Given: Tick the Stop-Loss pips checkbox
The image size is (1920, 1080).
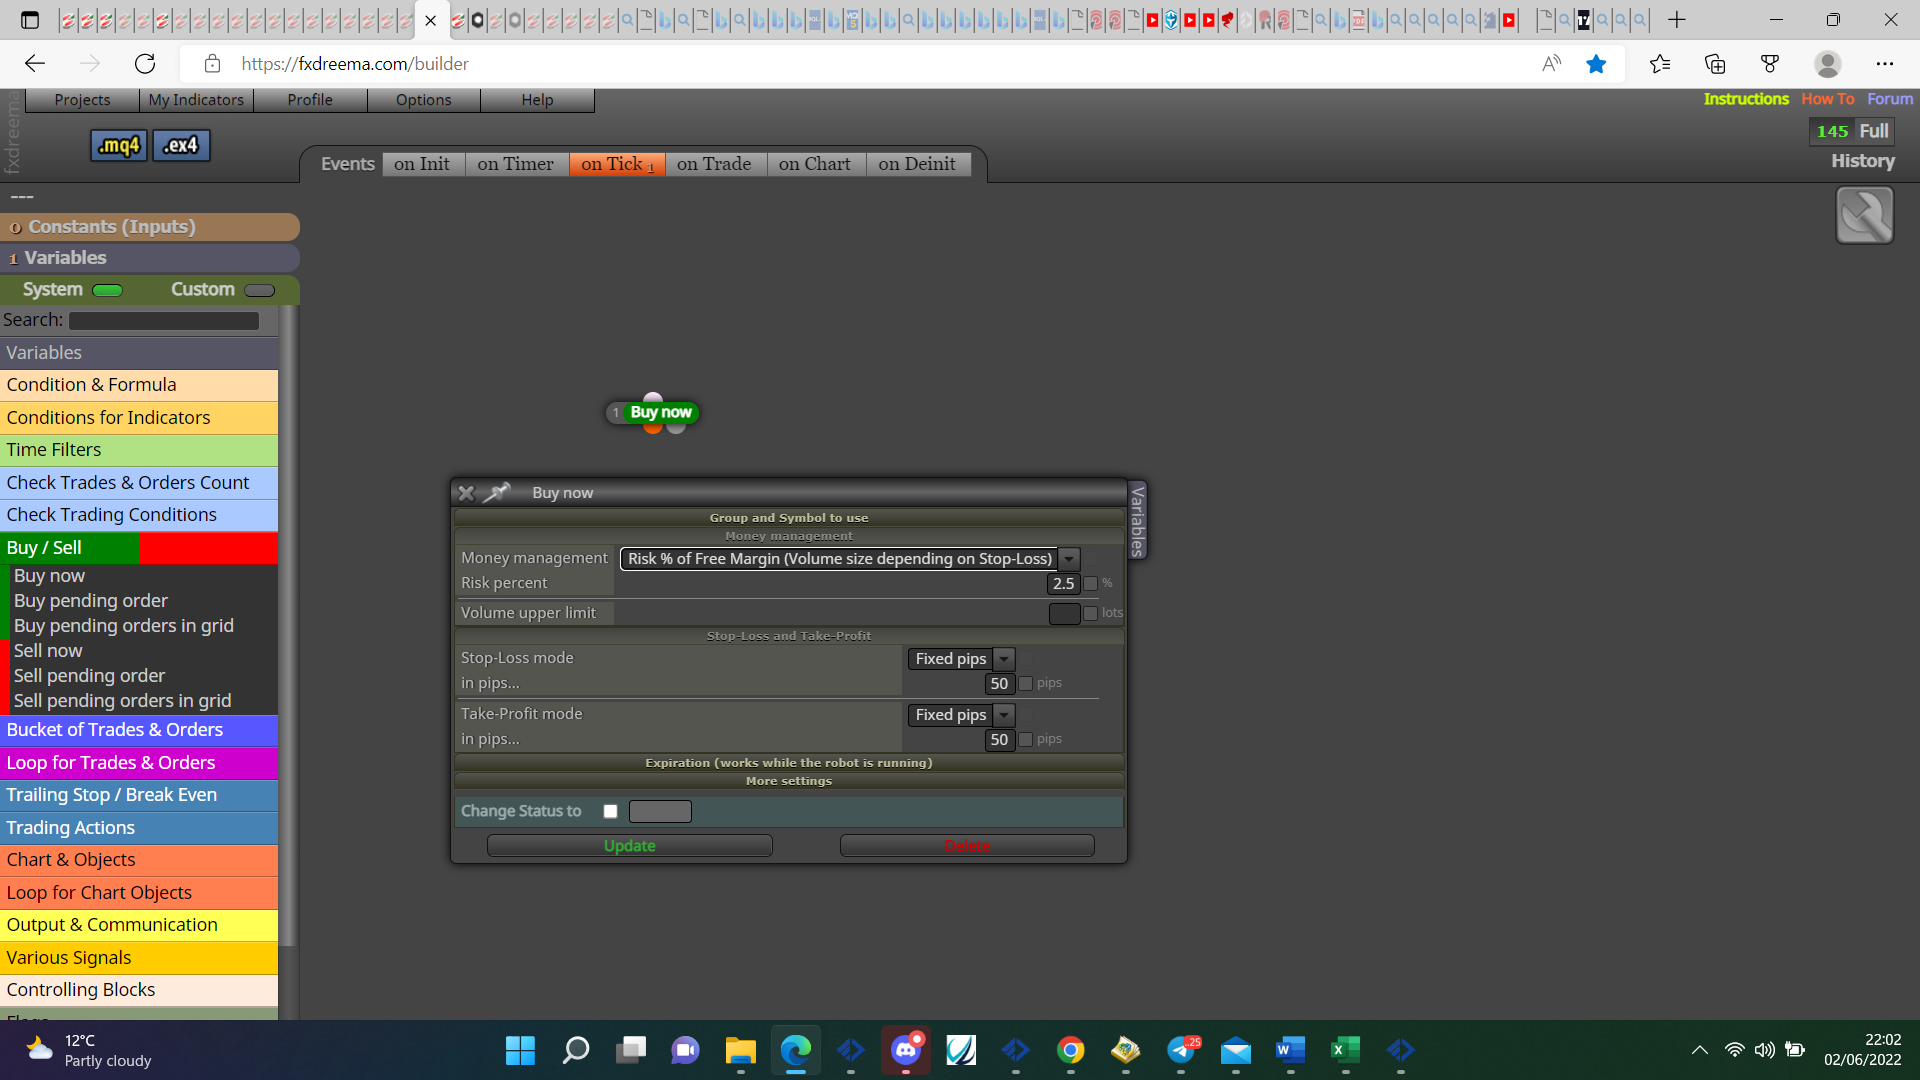Looking at the screenshot, I should coord(1025,683).
